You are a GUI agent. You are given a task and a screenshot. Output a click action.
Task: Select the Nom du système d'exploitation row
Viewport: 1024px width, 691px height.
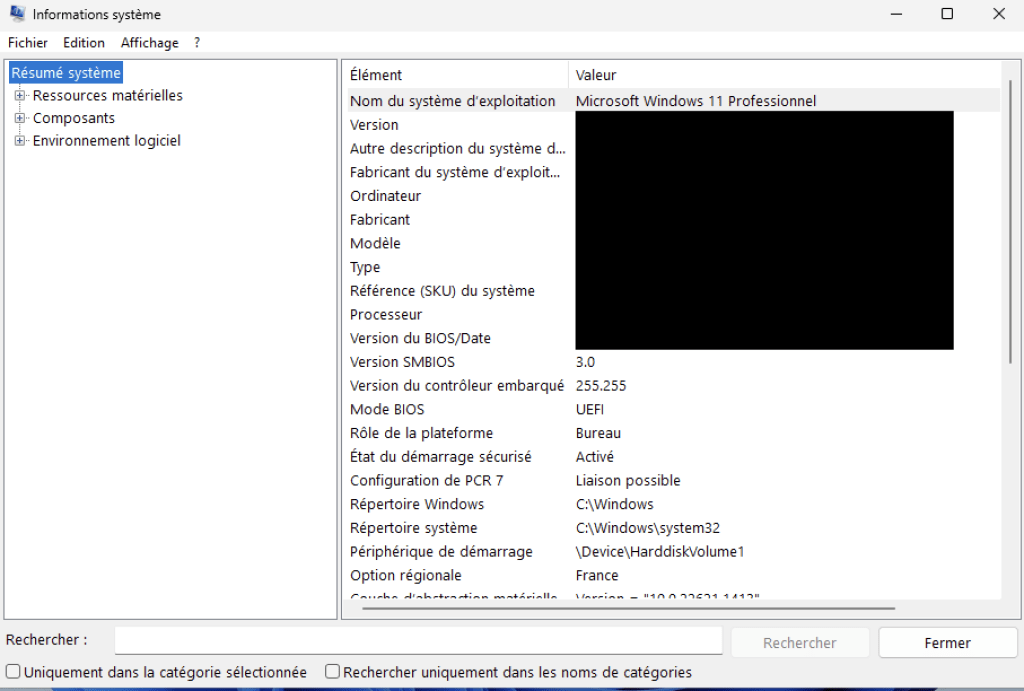pyautogui.click(x=673, y=101)
